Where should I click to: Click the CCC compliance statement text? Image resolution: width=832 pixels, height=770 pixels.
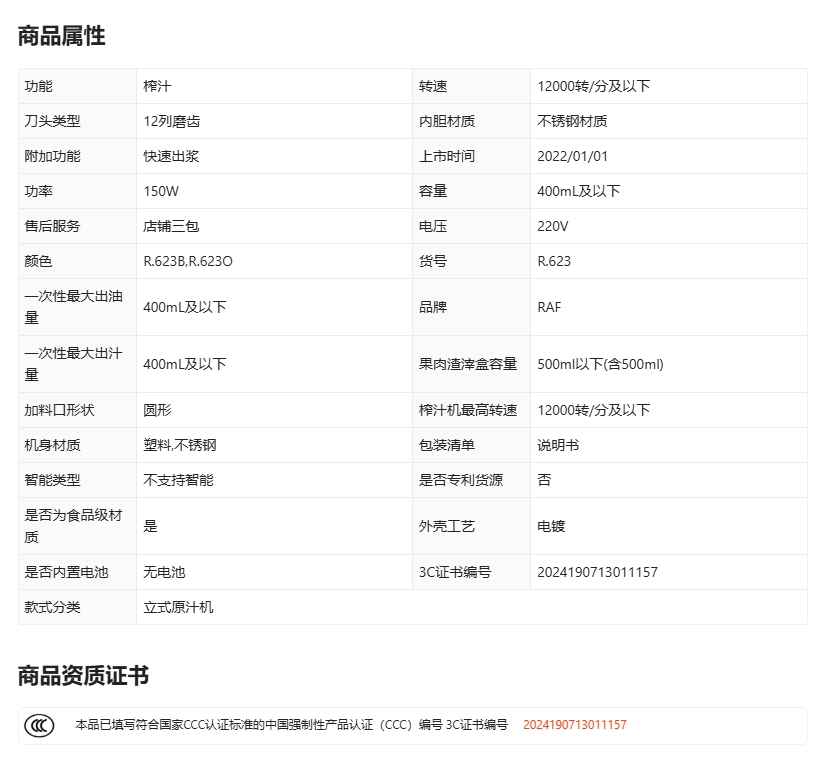point(291,725)
